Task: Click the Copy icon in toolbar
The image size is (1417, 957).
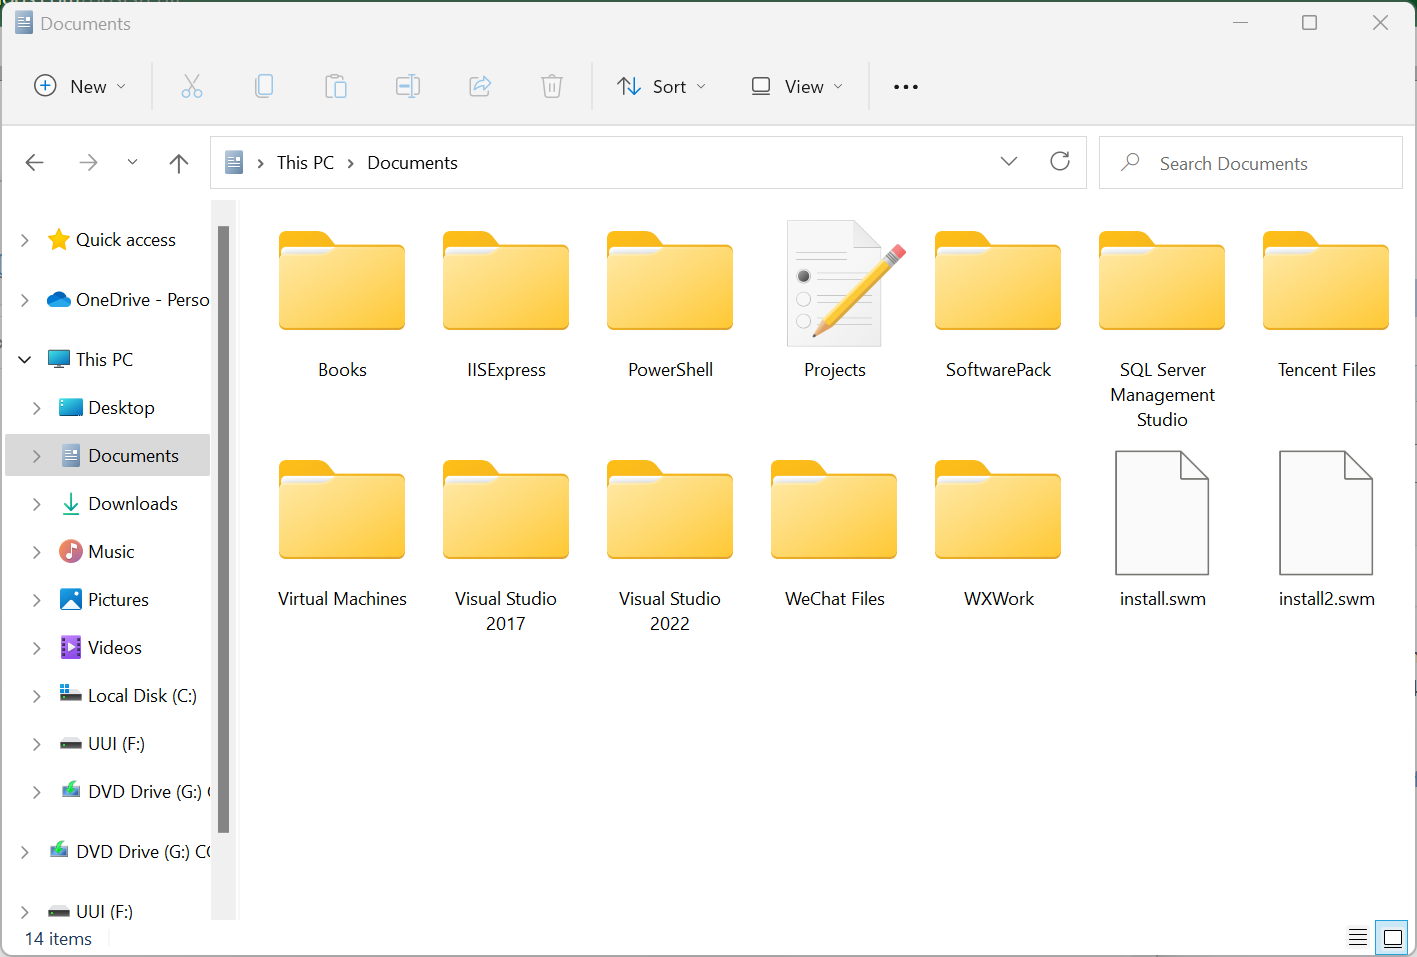Action: (x=264, y=87)
